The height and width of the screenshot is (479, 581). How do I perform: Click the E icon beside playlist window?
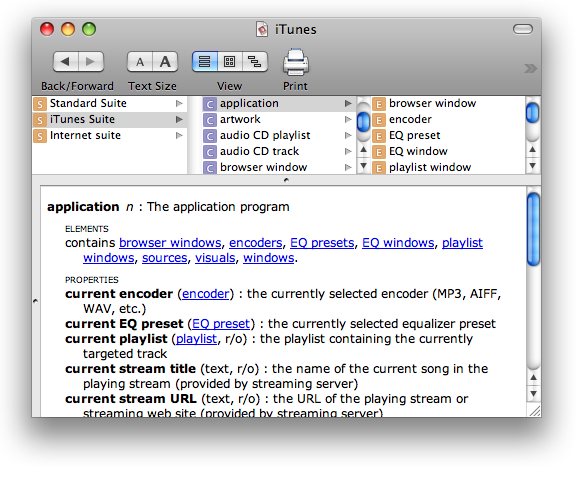(x=379, y=167)
